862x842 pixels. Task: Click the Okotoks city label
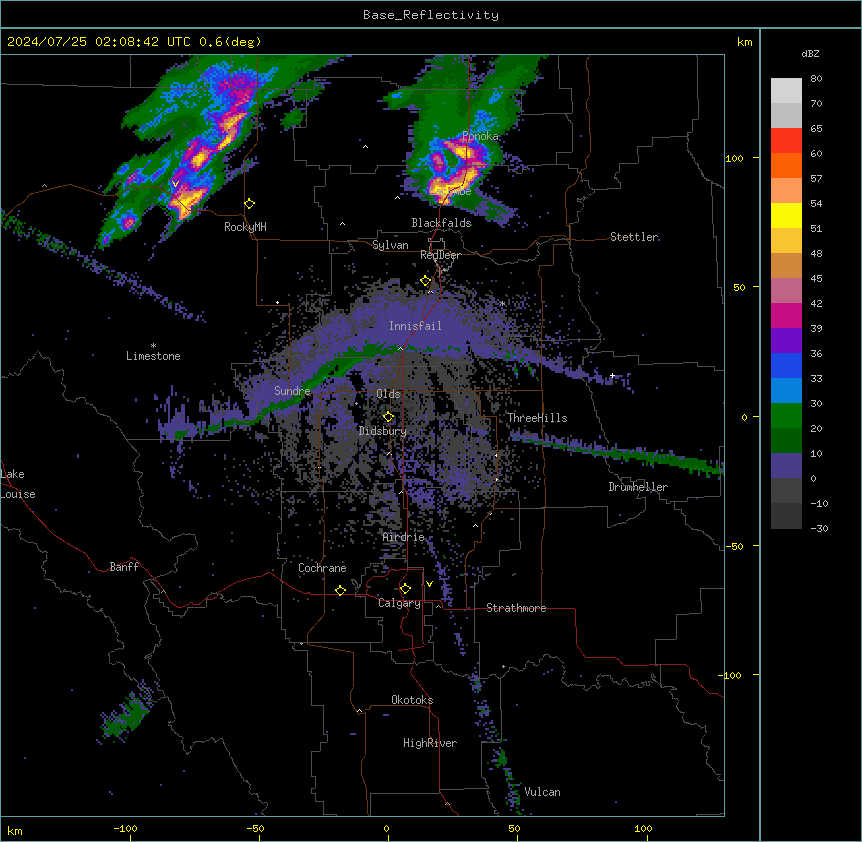(412, 700)
